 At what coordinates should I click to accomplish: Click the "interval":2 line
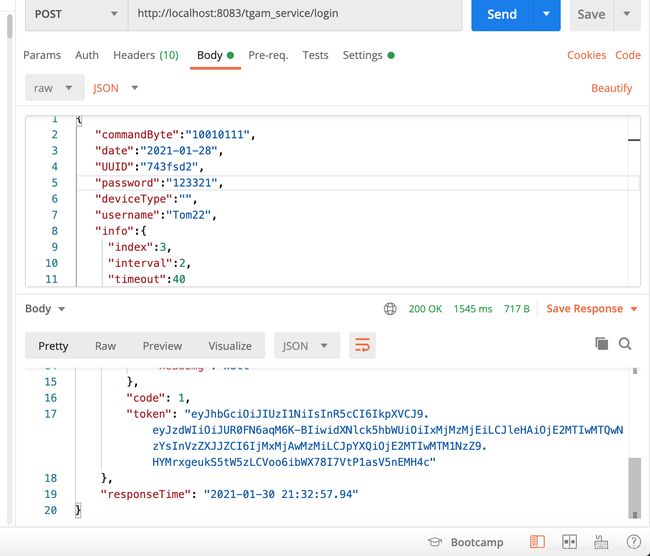click(x=149, y=263)
